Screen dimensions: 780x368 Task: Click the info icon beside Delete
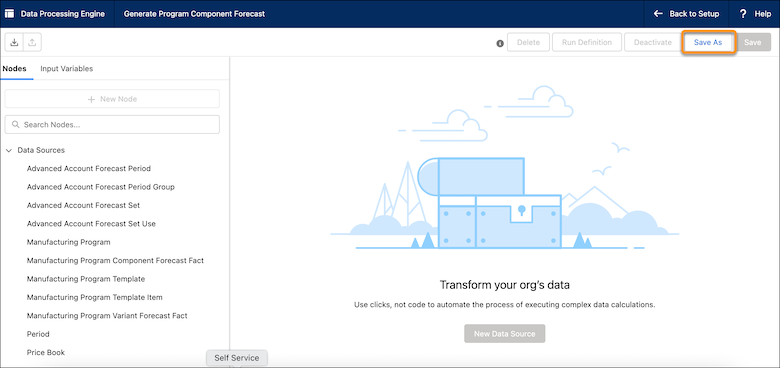point(500,43)
